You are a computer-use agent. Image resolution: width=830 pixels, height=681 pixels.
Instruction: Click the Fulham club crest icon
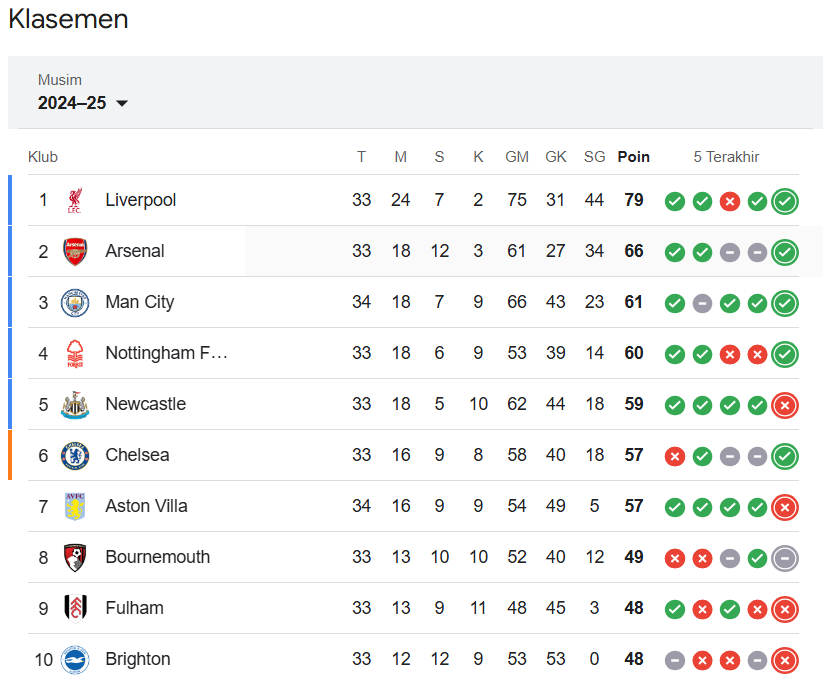tap(75, 609)
